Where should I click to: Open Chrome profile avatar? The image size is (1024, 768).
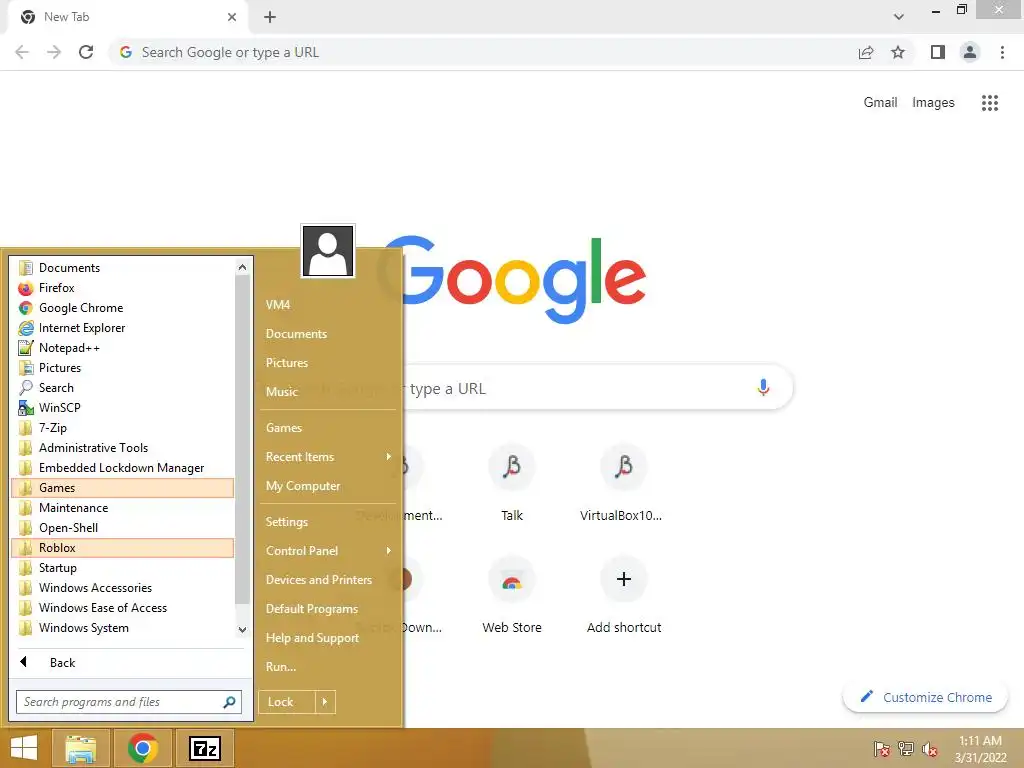[970, 52]
